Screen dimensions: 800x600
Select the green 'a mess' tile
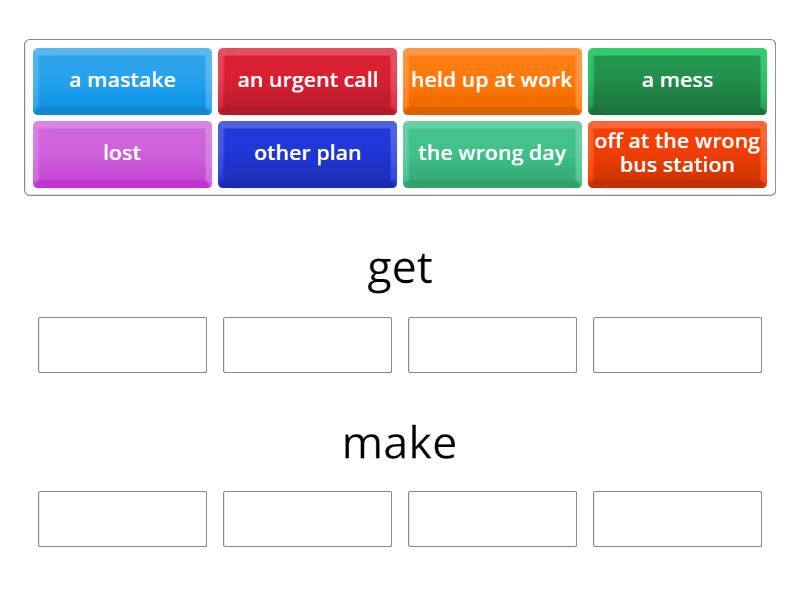pos(677,81)
